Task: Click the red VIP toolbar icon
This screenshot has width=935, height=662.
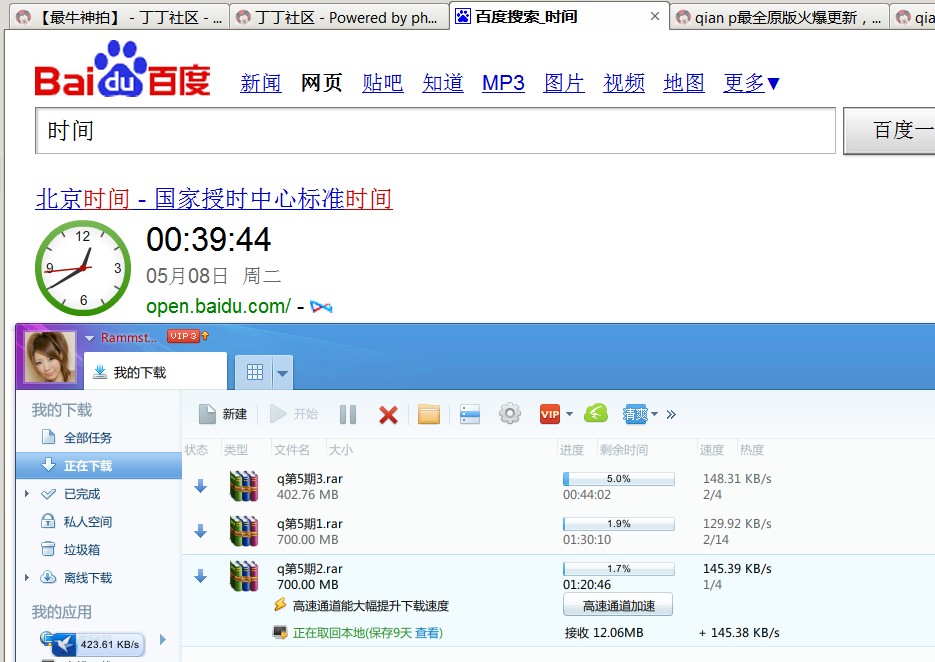Action: [550, 414]
